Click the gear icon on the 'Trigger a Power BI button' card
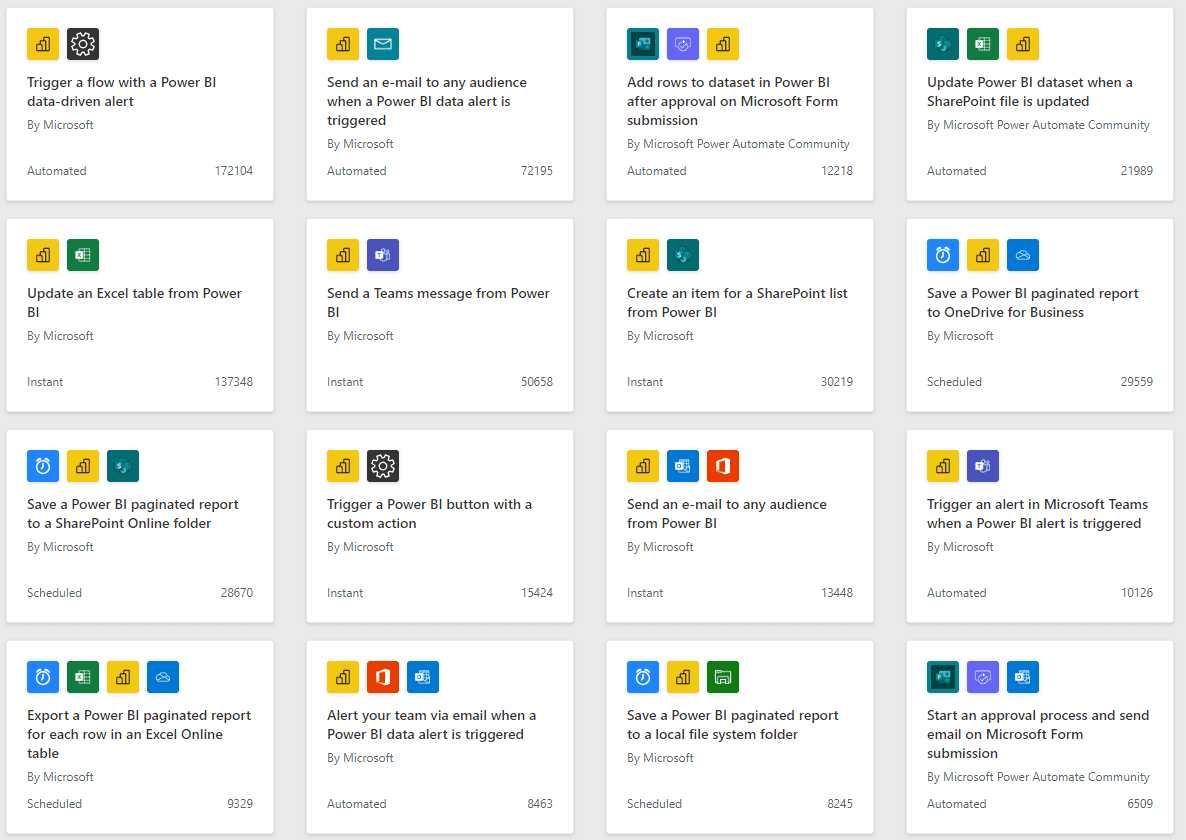1186x840 pixels. [383, 466]
